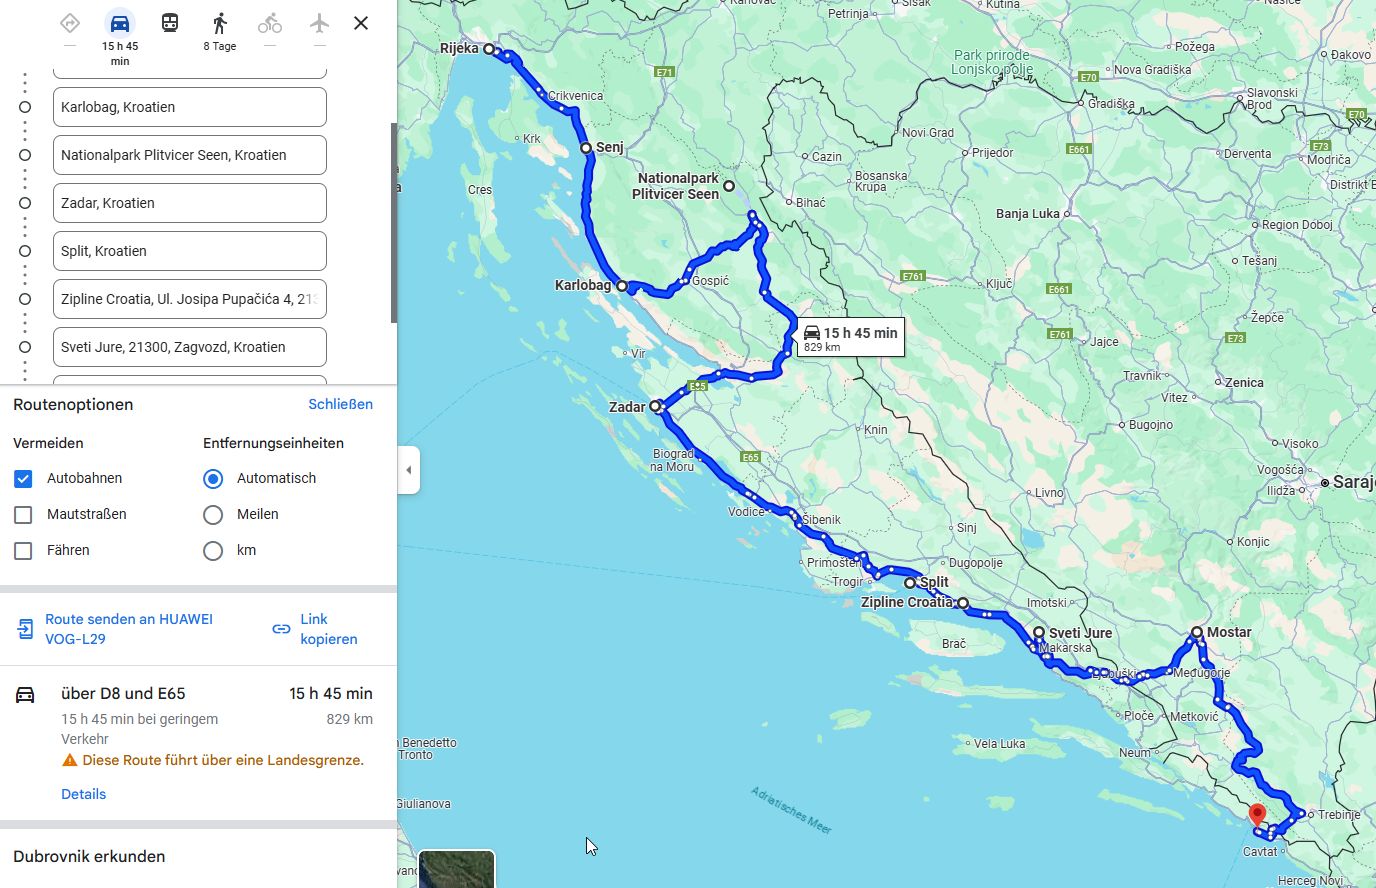This screenshot has width=1376, height=888.
Task: Expand the route 'Details'
Action: 83,793
